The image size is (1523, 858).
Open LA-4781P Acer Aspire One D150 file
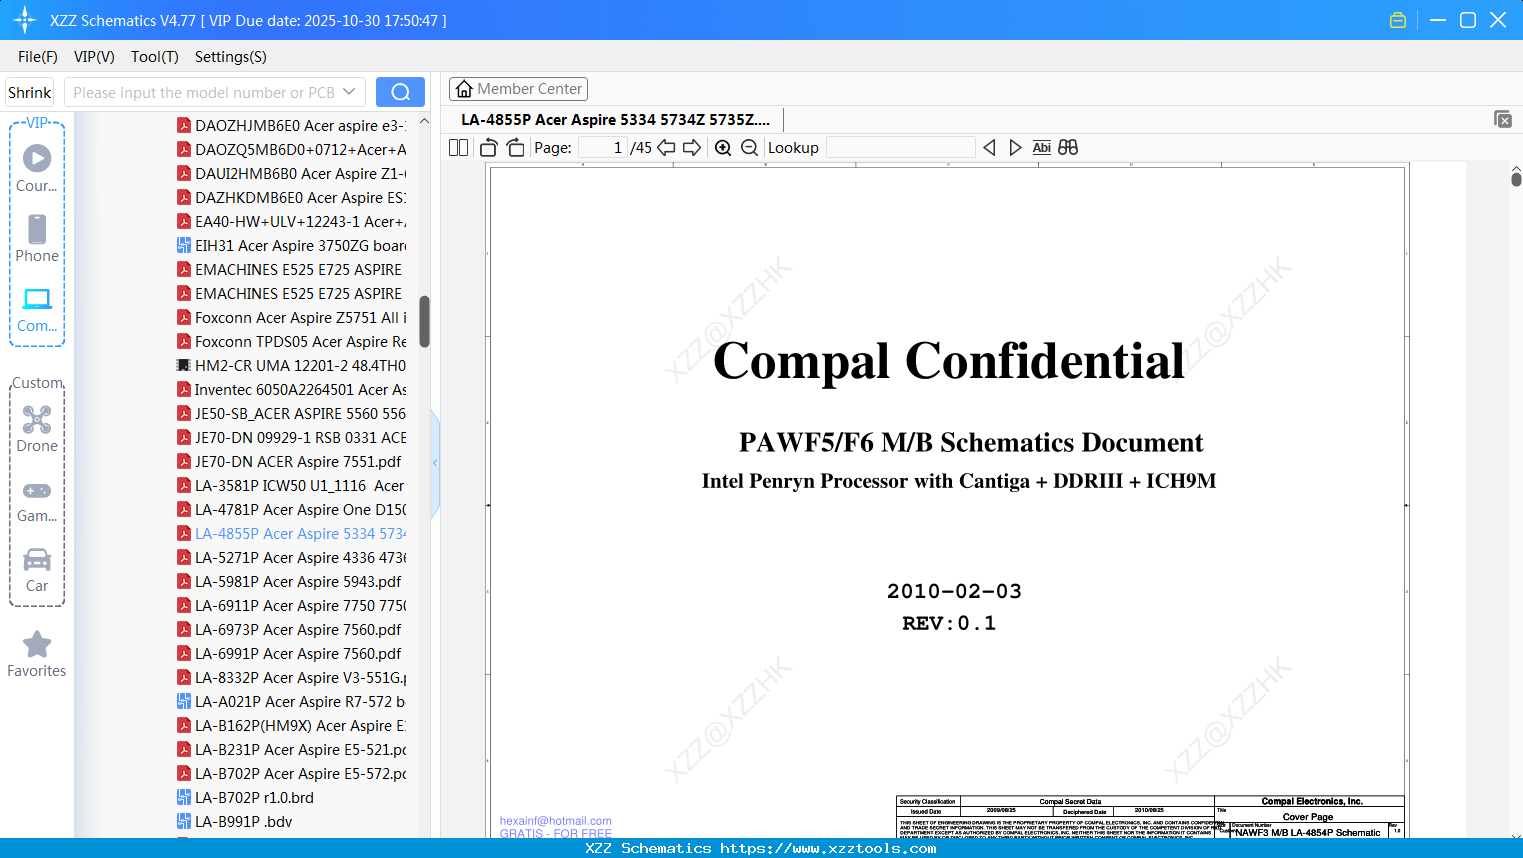(291, 510)
